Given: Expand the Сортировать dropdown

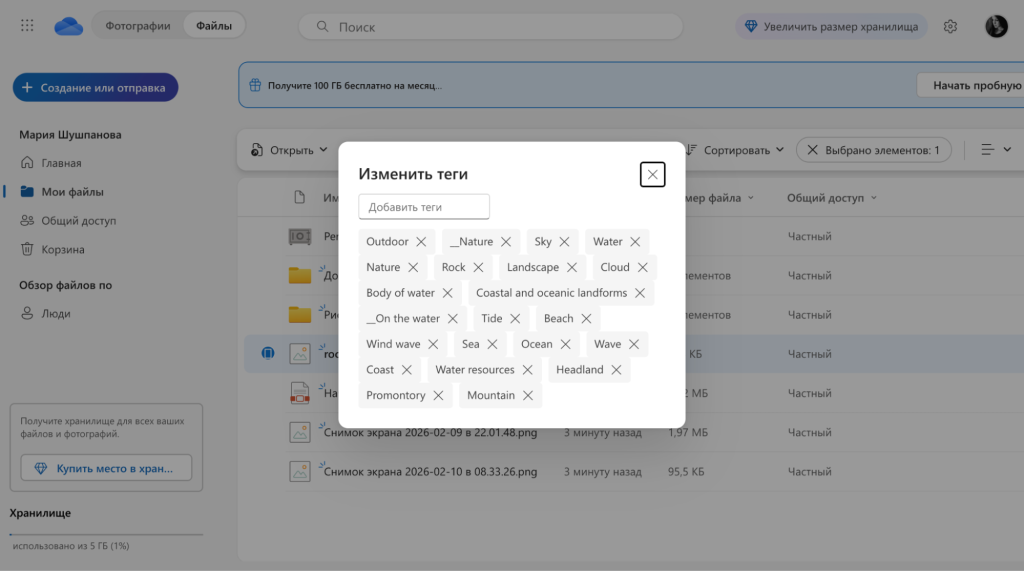Looking at the screenshot, I should point(735,150).
